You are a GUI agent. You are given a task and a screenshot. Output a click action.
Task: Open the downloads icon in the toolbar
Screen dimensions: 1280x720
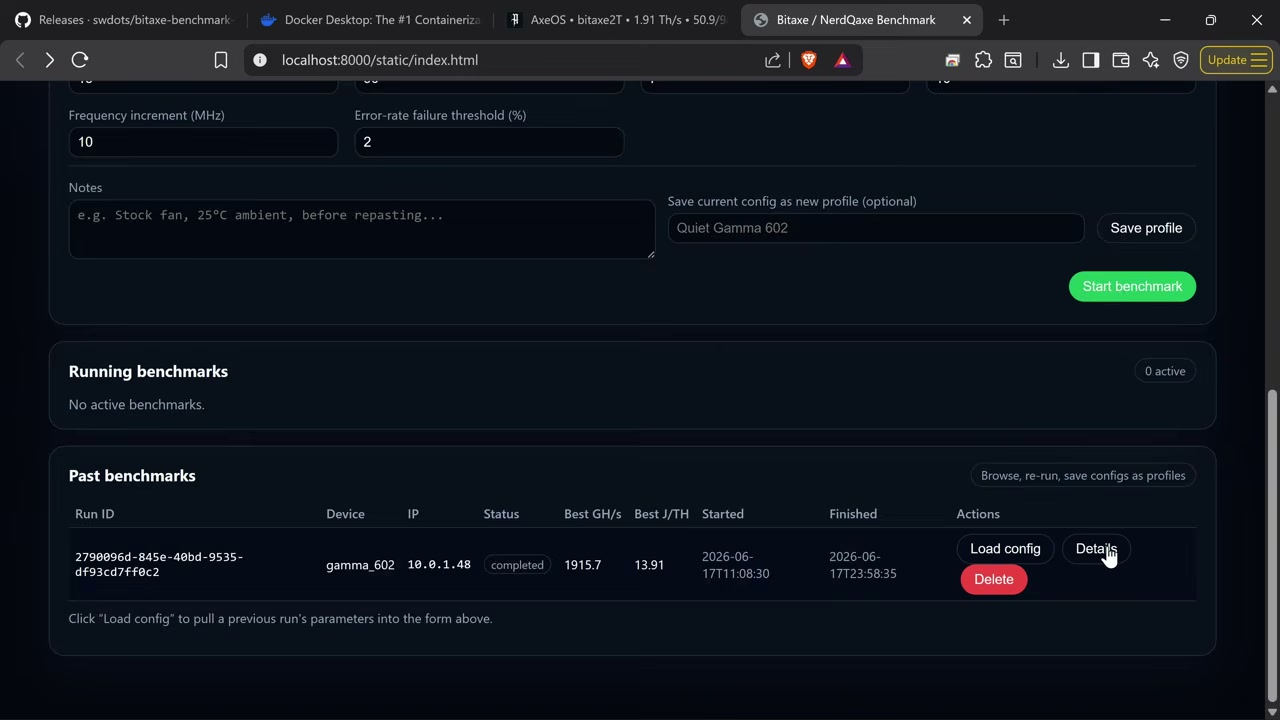[x=1061, y=60]
